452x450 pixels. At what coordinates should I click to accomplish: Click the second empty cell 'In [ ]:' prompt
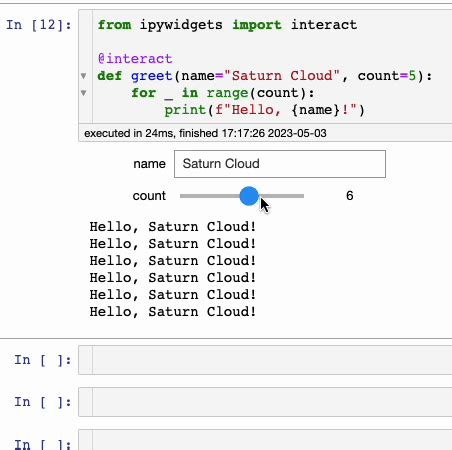pyautogui.click(x=43, y=402)
